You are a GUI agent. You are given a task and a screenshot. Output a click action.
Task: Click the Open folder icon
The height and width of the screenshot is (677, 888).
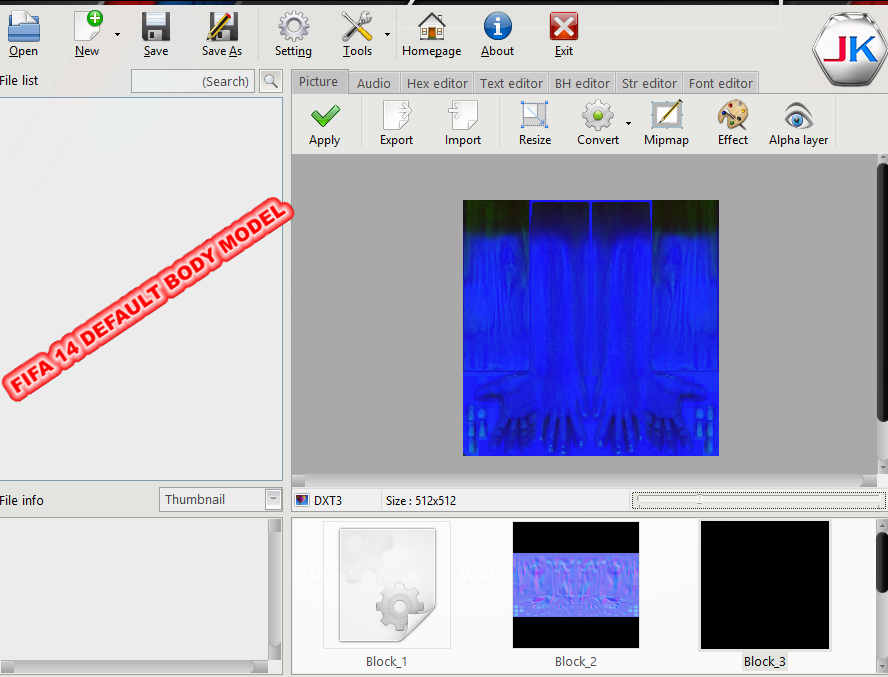23,27
